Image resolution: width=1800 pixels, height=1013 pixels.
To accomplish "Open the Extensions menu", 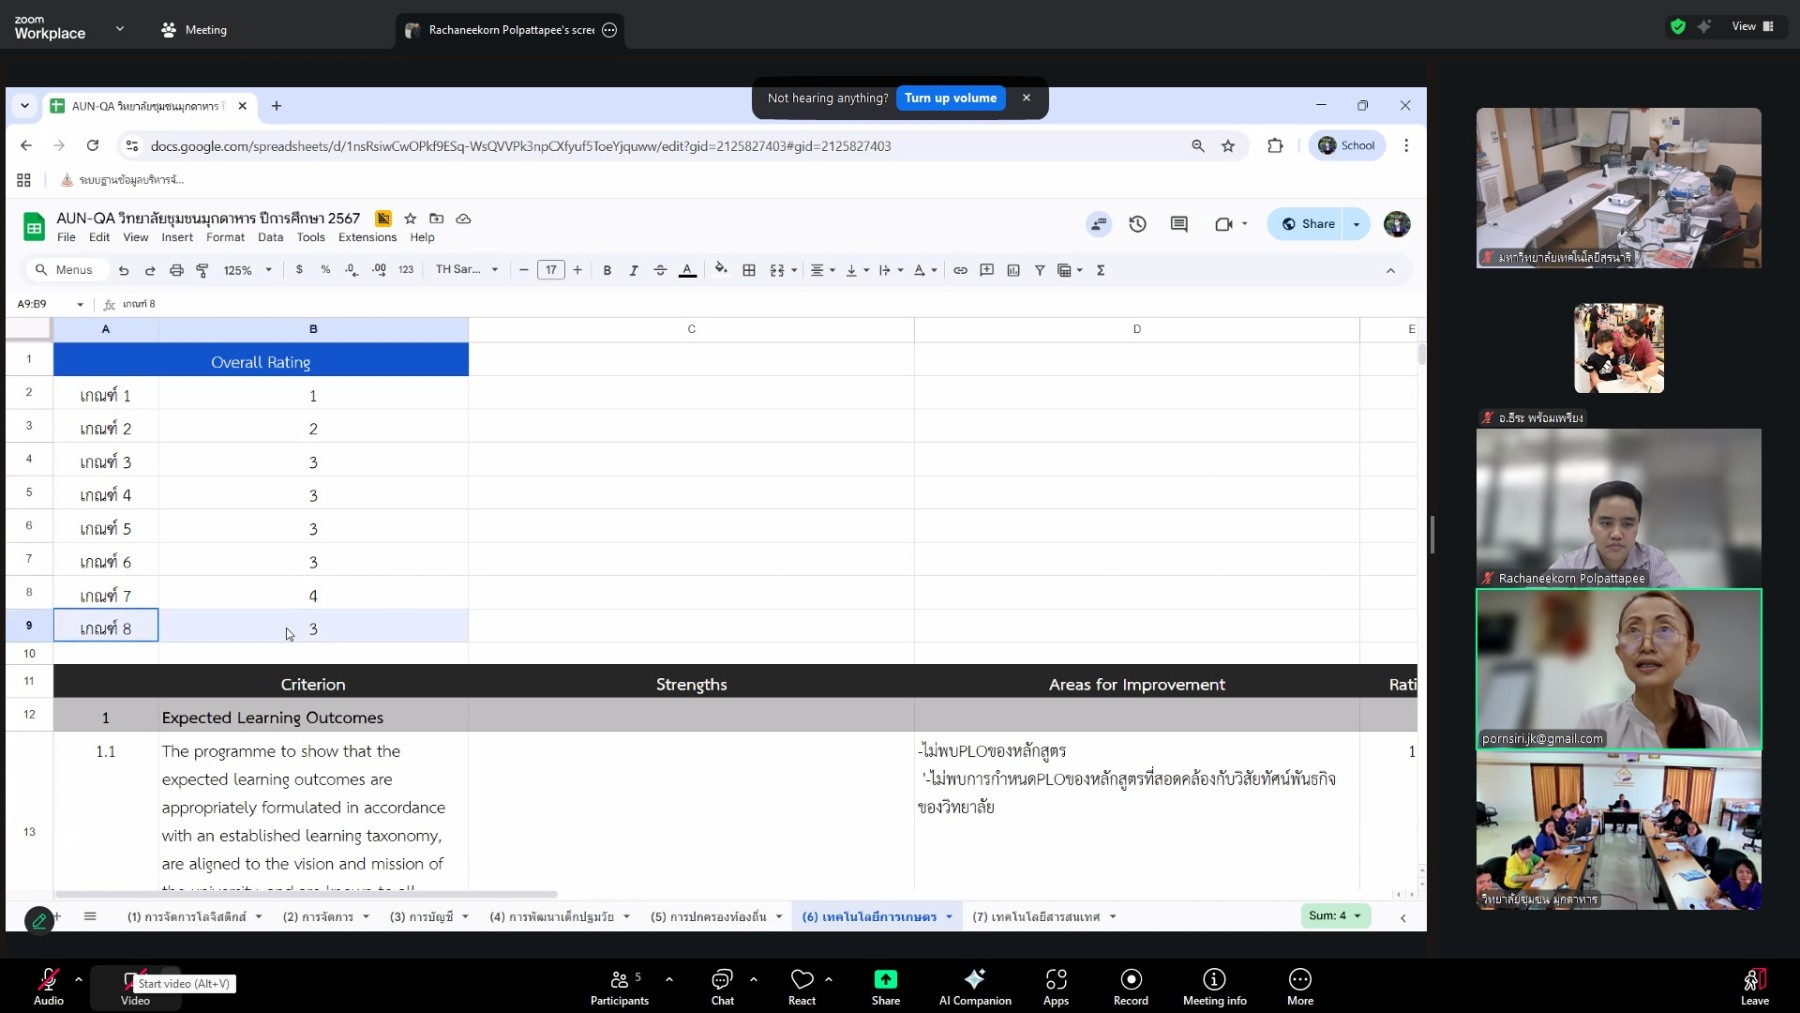I will coord(367,237).
